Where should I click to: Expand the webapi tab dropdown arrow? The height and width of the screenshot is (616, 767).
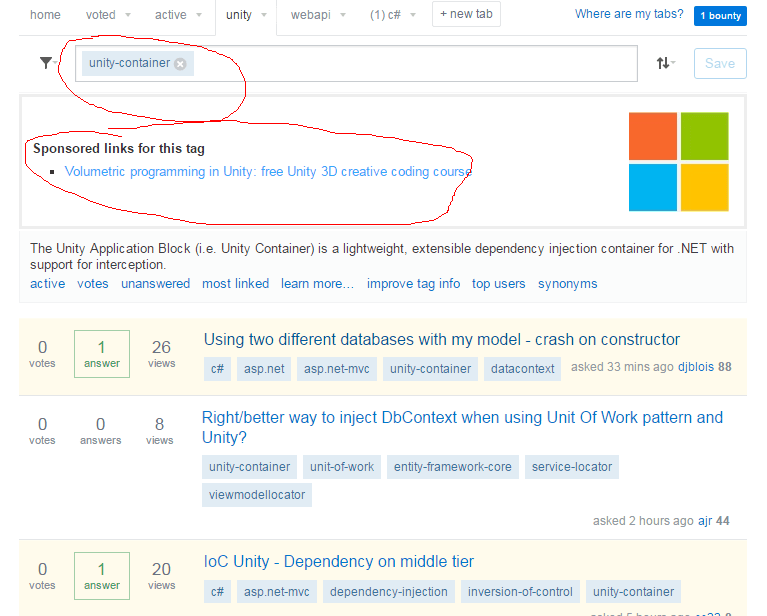(x=343, y=15)
